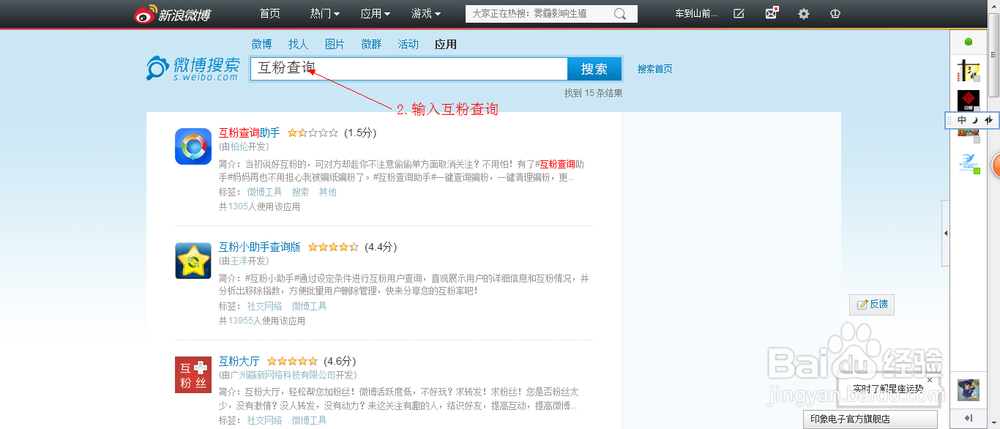Open developer 柏伦 link
Viewport: 1000px width, 429px height.
click(239, 147)
